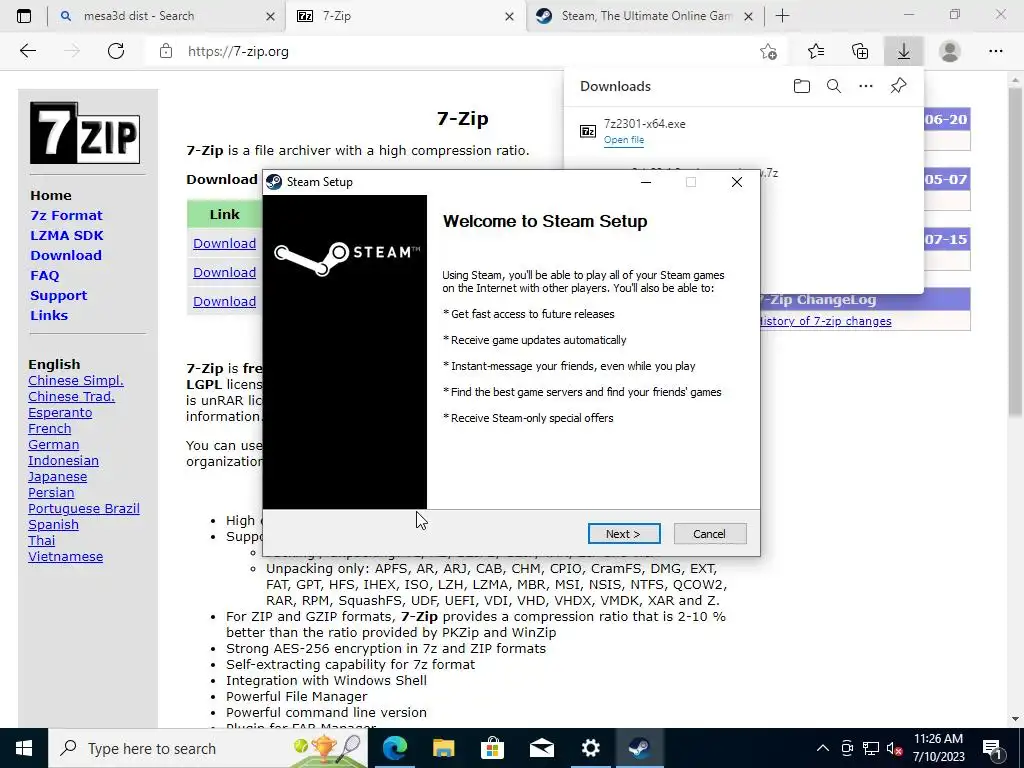This screenshot has height=768, width=1024.
Task: Open Settings gear in taskbar
Action: 590,748
